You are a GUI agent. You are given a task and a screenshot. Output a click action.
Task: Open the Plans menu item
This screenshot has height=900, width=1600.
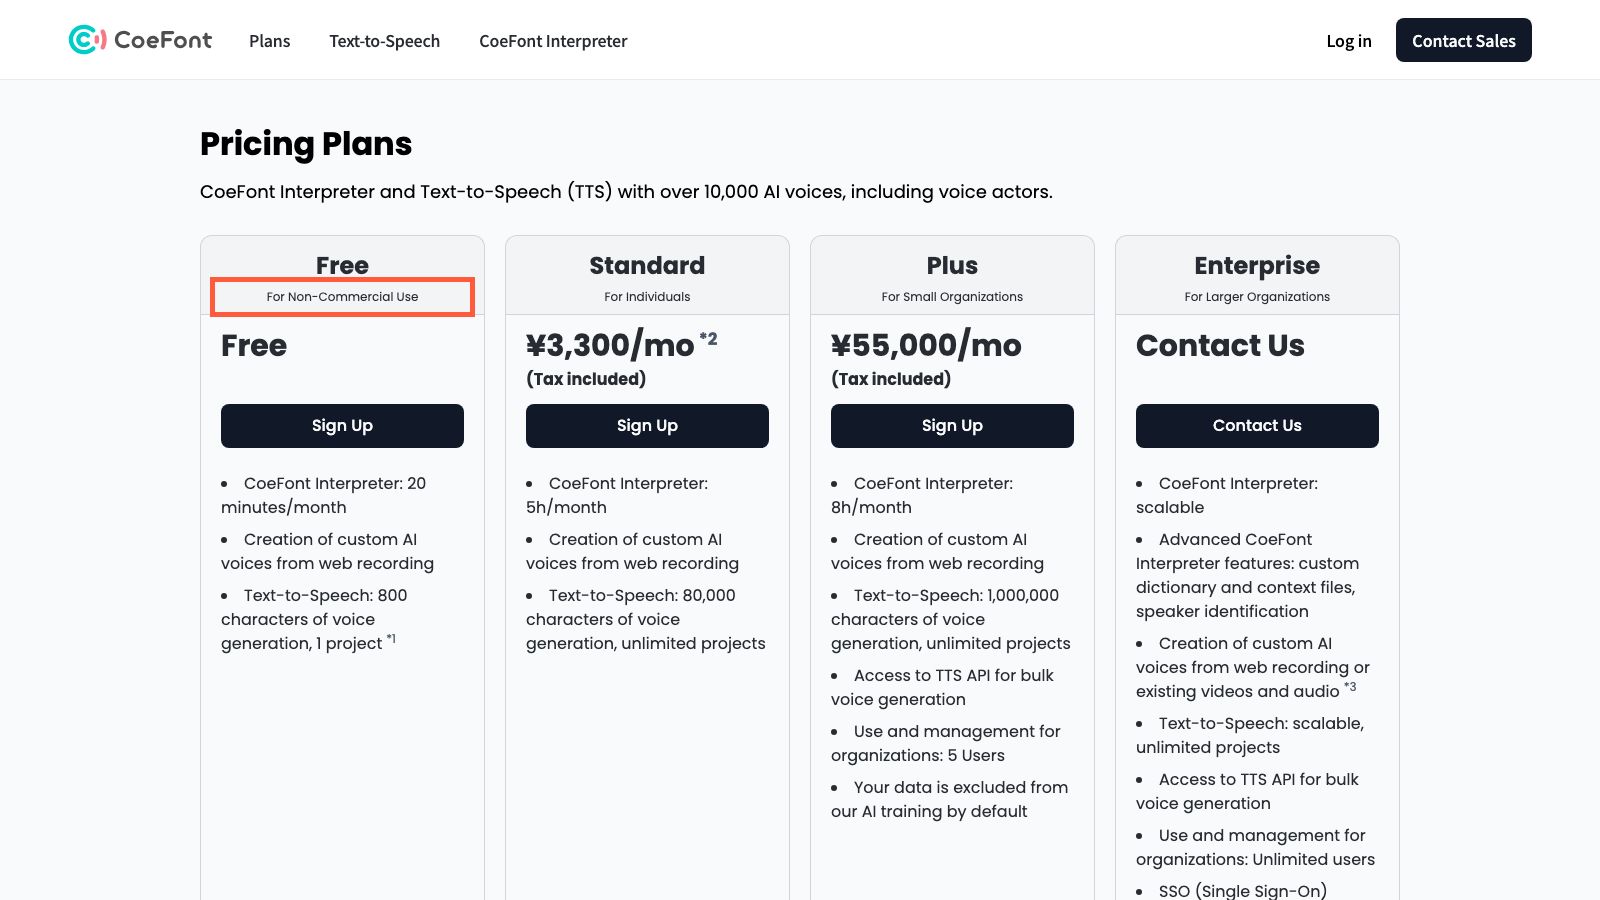tap(270, 41)
